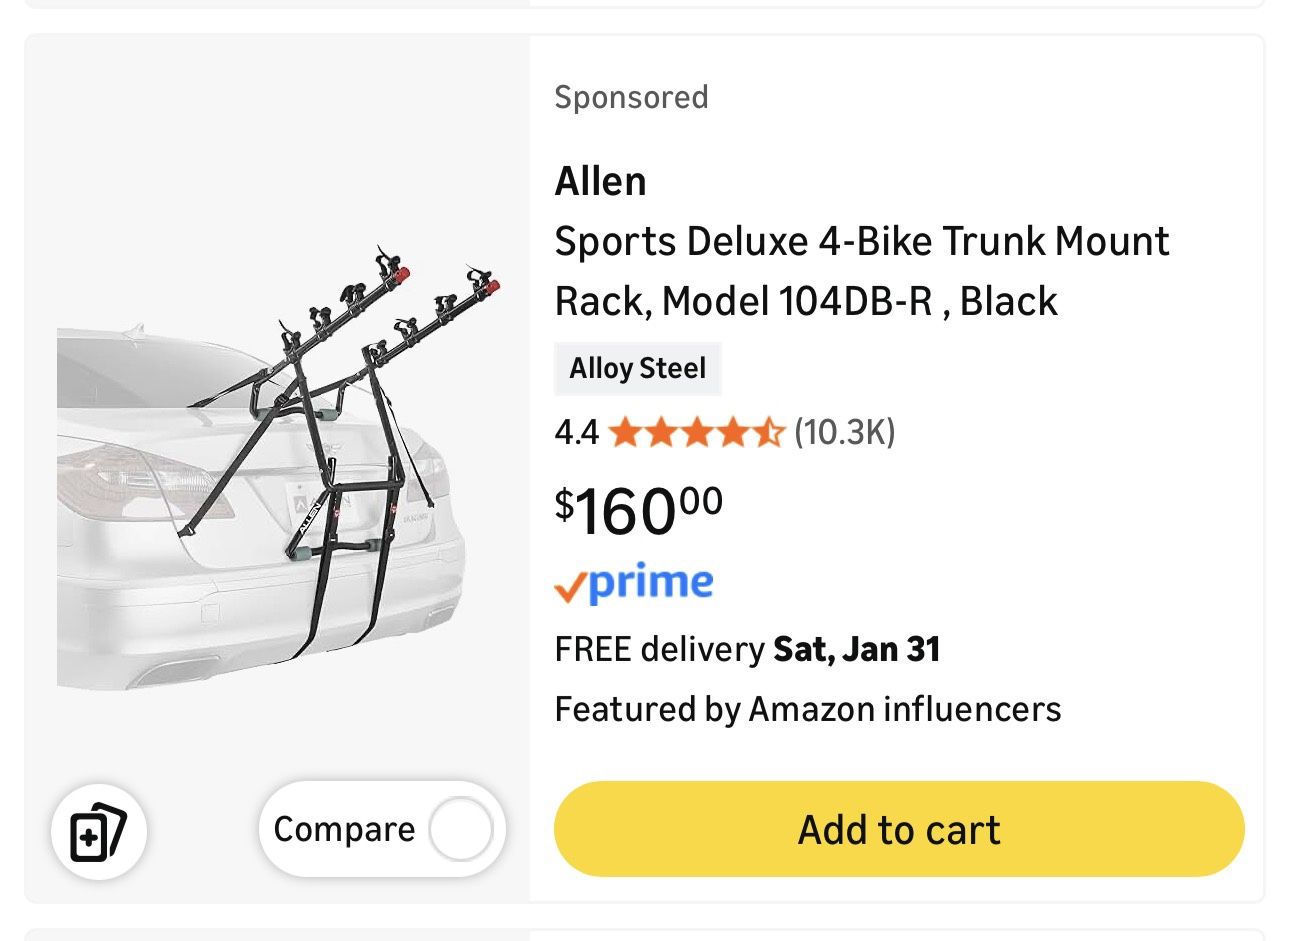This screenshot has width=1290, height=941.
Task: Open Featured by Amazon influencers
Action: pos(807,710)
